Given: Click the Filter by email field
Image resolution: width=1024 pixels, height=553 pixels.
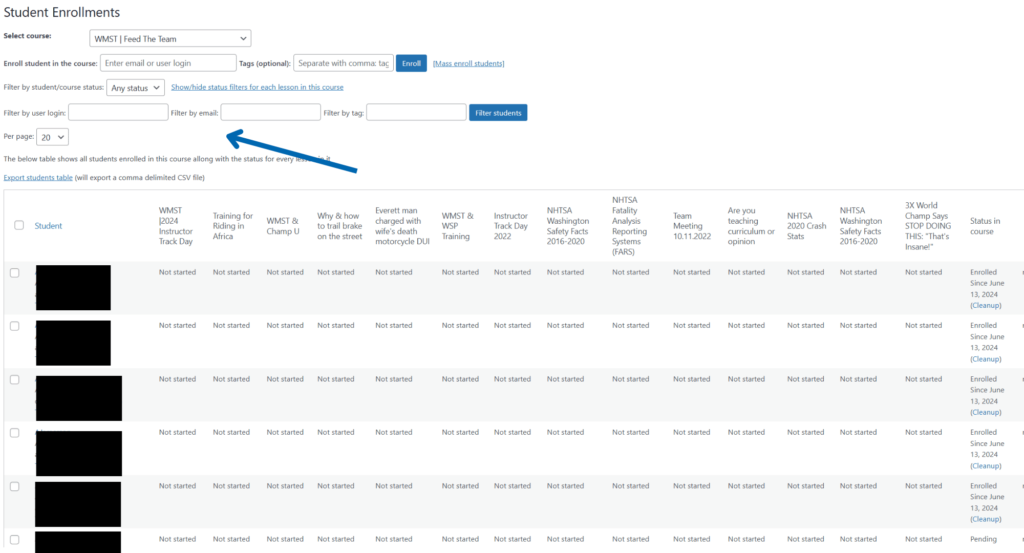Looking at the screenshot, I should coord(270,113).
